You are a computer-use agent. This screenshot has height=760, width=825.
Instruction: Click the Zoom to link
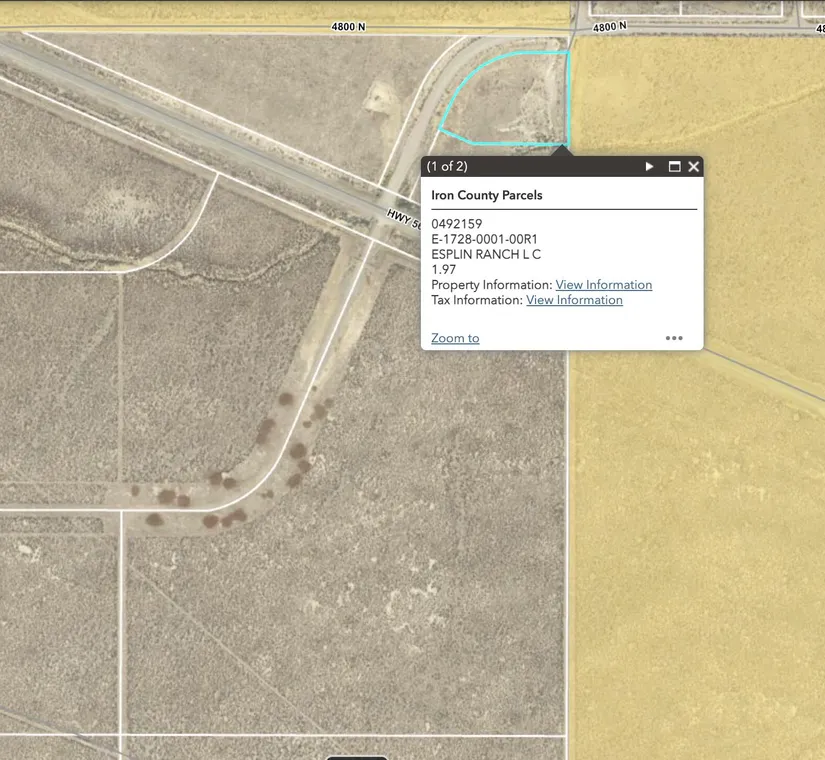455,338
